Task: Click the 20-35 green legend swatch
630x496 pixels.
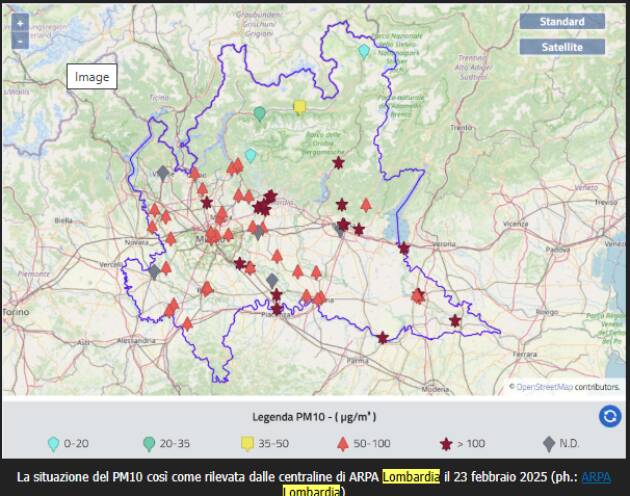Action: coord(149,444)
